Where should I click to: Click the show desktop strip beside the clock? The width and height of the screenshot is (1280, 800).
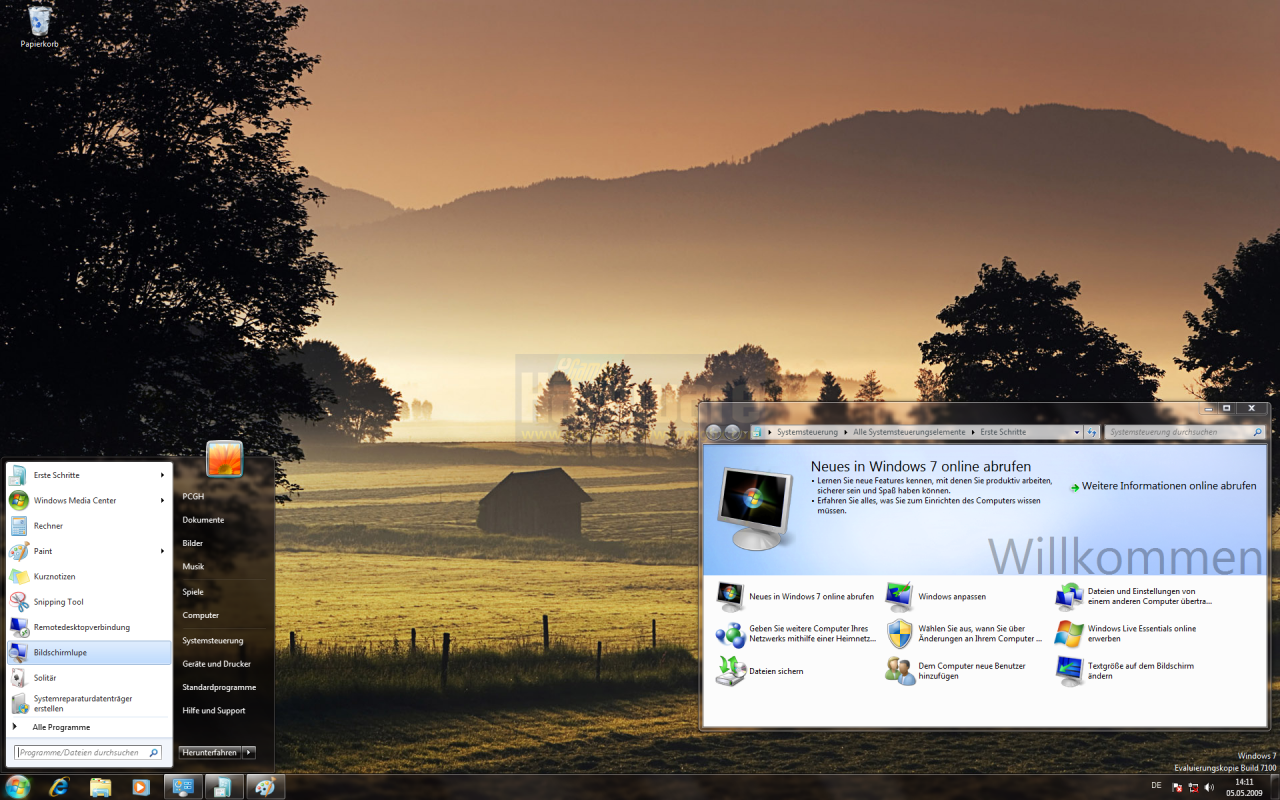1274,787
